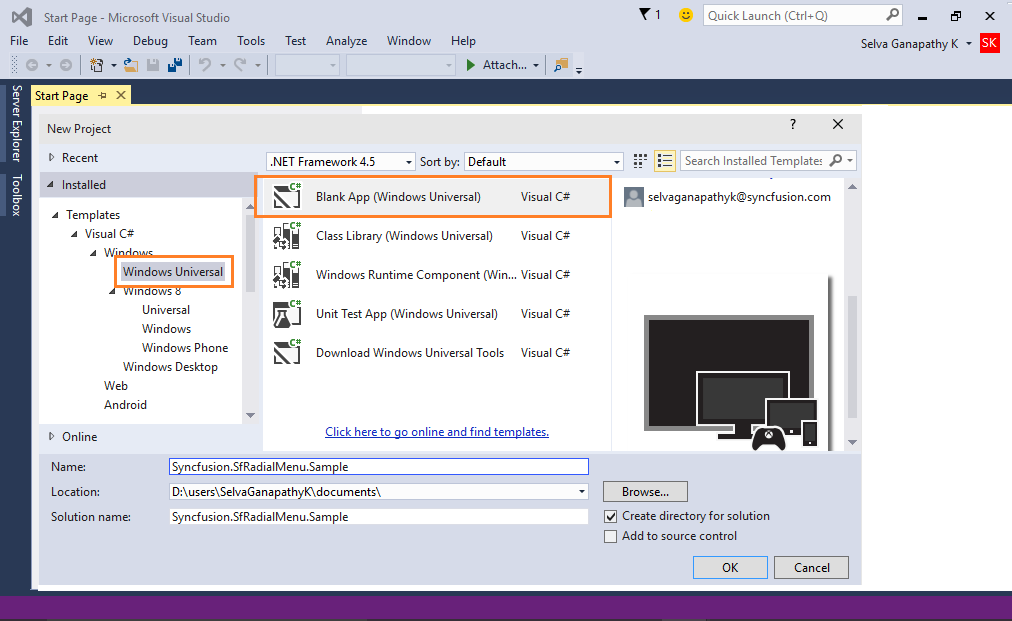Viewport: 1012px width, 621px height.
Task: Enable Add to source control checkbox
Action: [611, 537]
